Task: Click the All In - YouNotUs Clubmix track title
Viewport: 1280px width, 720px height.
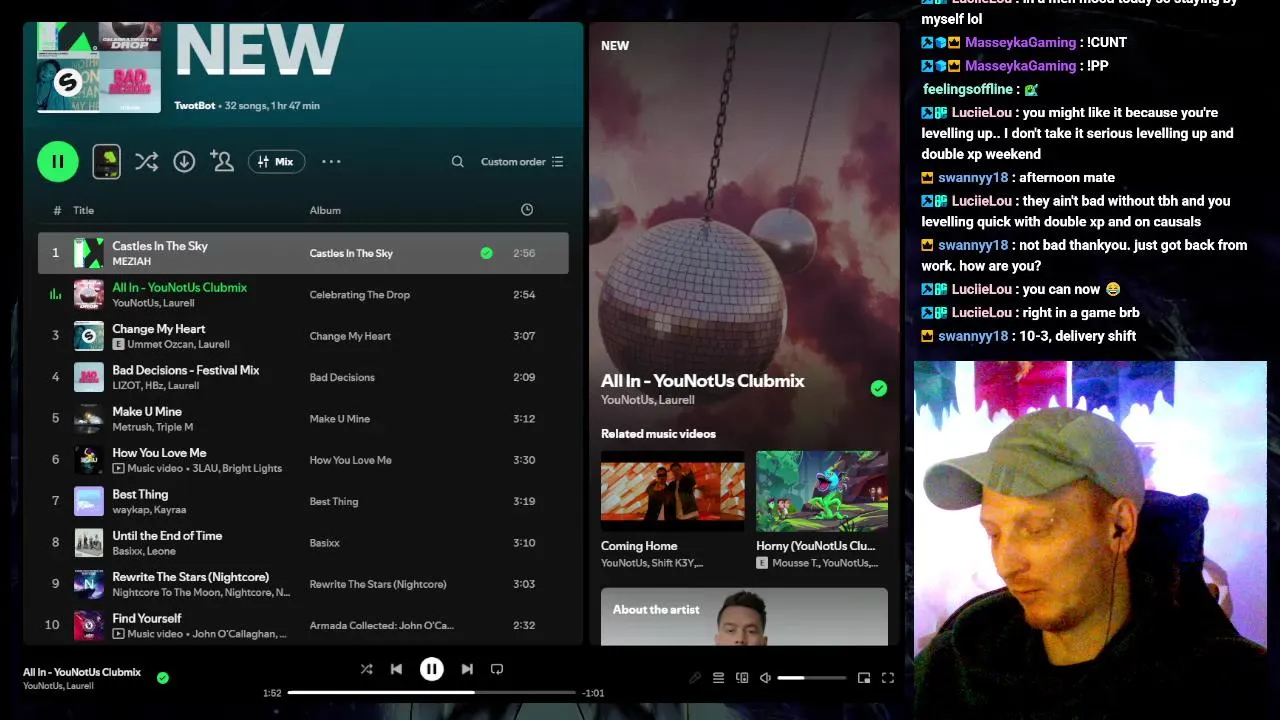Action: click(x=180, y=287)
